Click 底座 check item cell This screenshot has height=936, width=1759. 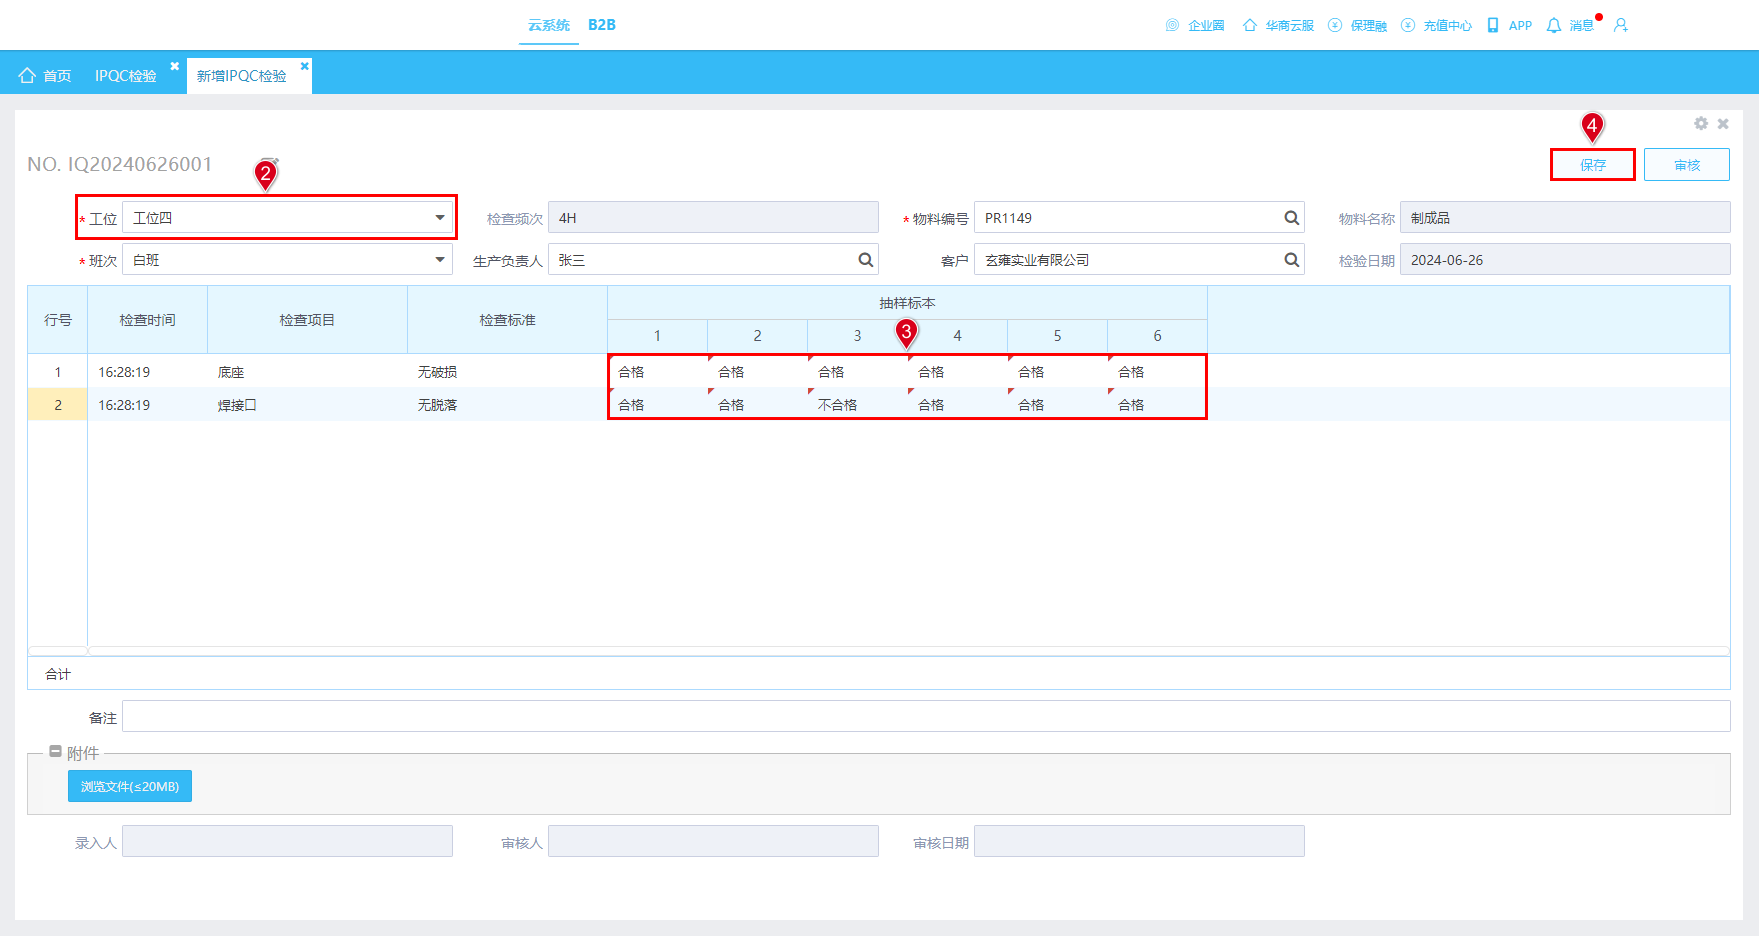[x=307, y=371]
